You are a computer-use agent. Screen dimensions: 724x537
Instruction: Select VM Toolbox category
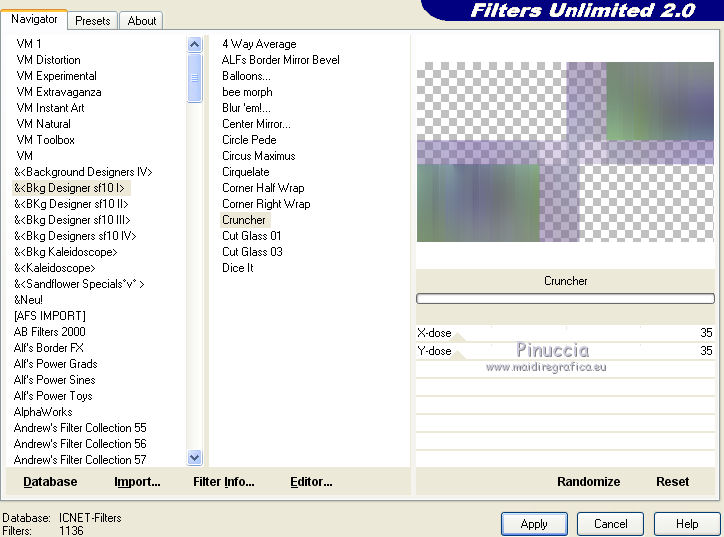click(x=45, y=140)
